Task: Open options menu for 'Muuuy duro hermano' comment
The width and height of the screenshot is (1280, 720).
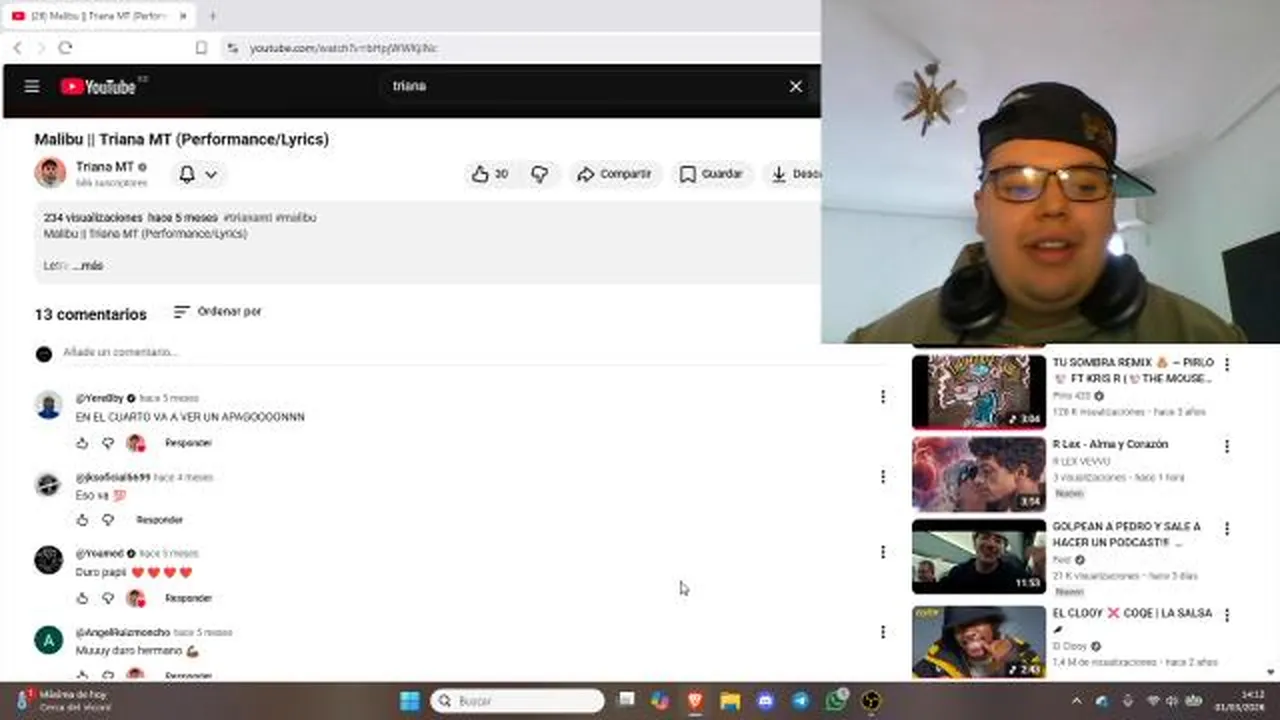Action: click(x=882, y=632)
